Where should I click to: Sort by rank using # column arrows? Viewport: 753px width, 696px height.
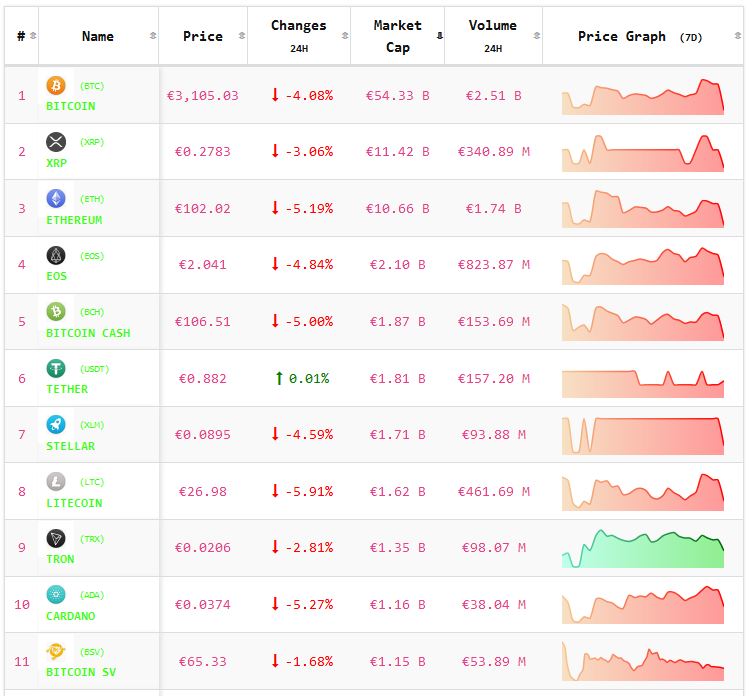pos(33,36)
